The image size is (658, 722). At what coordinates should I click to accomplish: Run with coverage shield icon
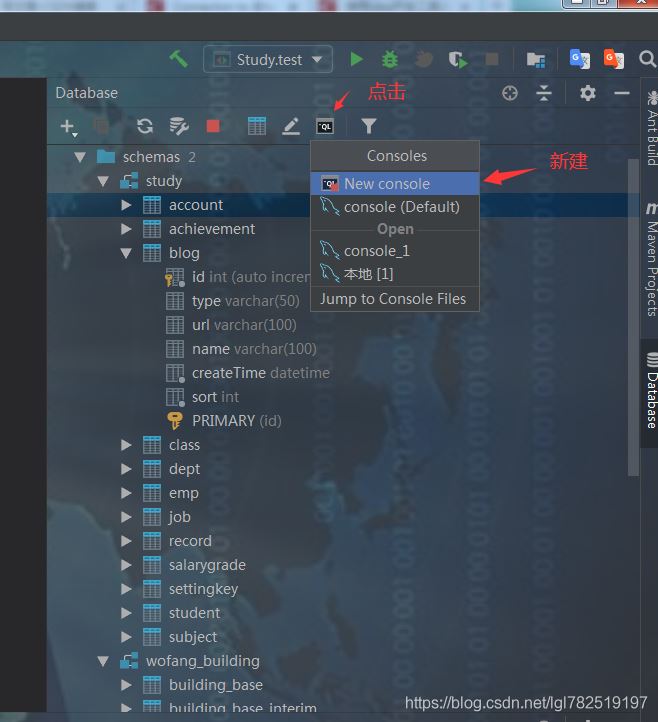coord(458,59)
